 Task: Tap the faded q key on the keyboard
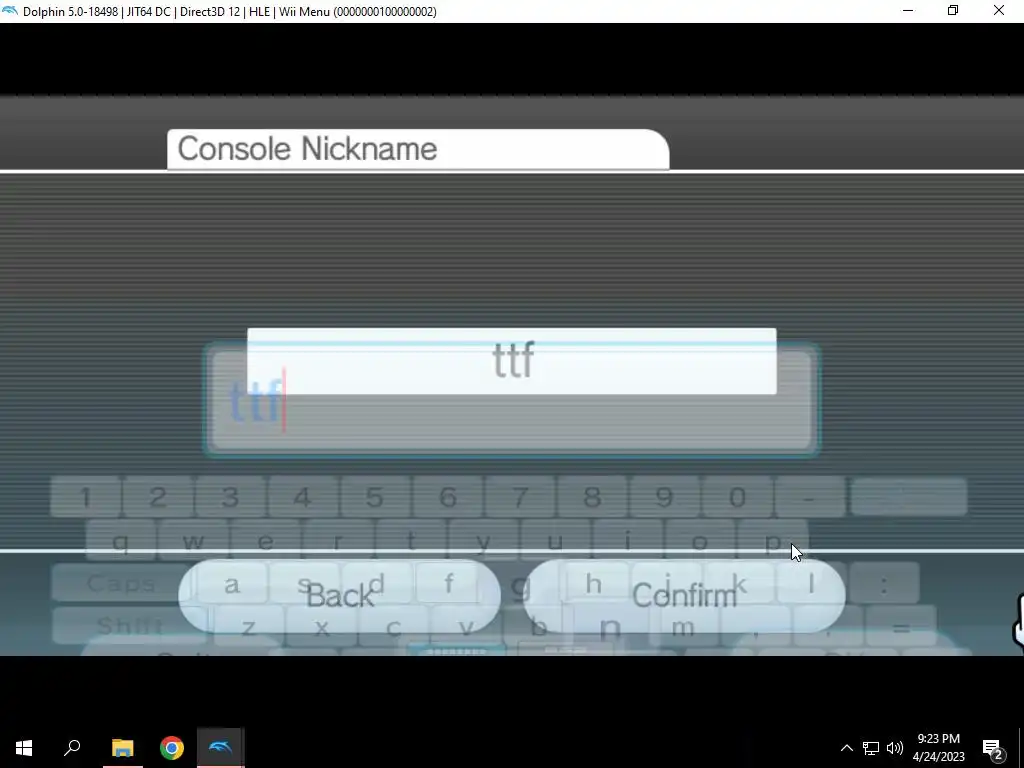[x=121, y=541]
